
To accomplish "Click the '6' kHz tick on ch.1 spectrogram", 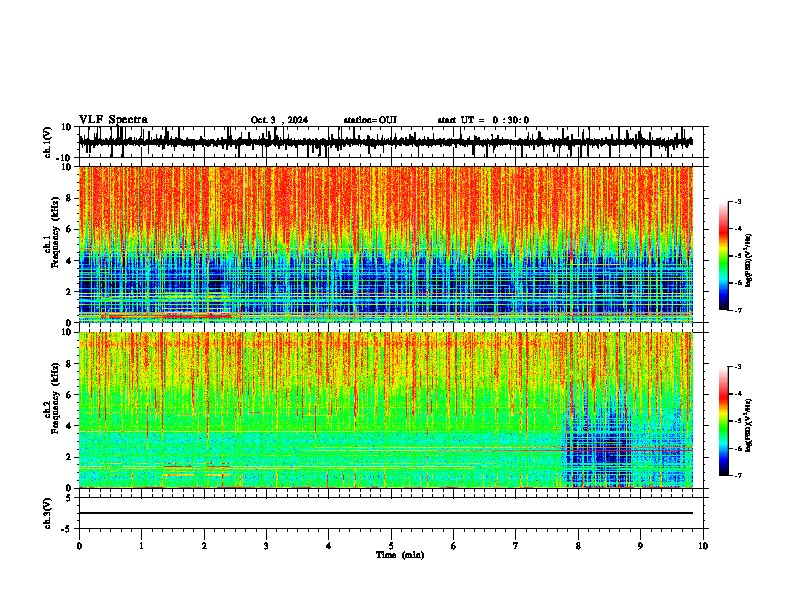I will tap(70, 229).
